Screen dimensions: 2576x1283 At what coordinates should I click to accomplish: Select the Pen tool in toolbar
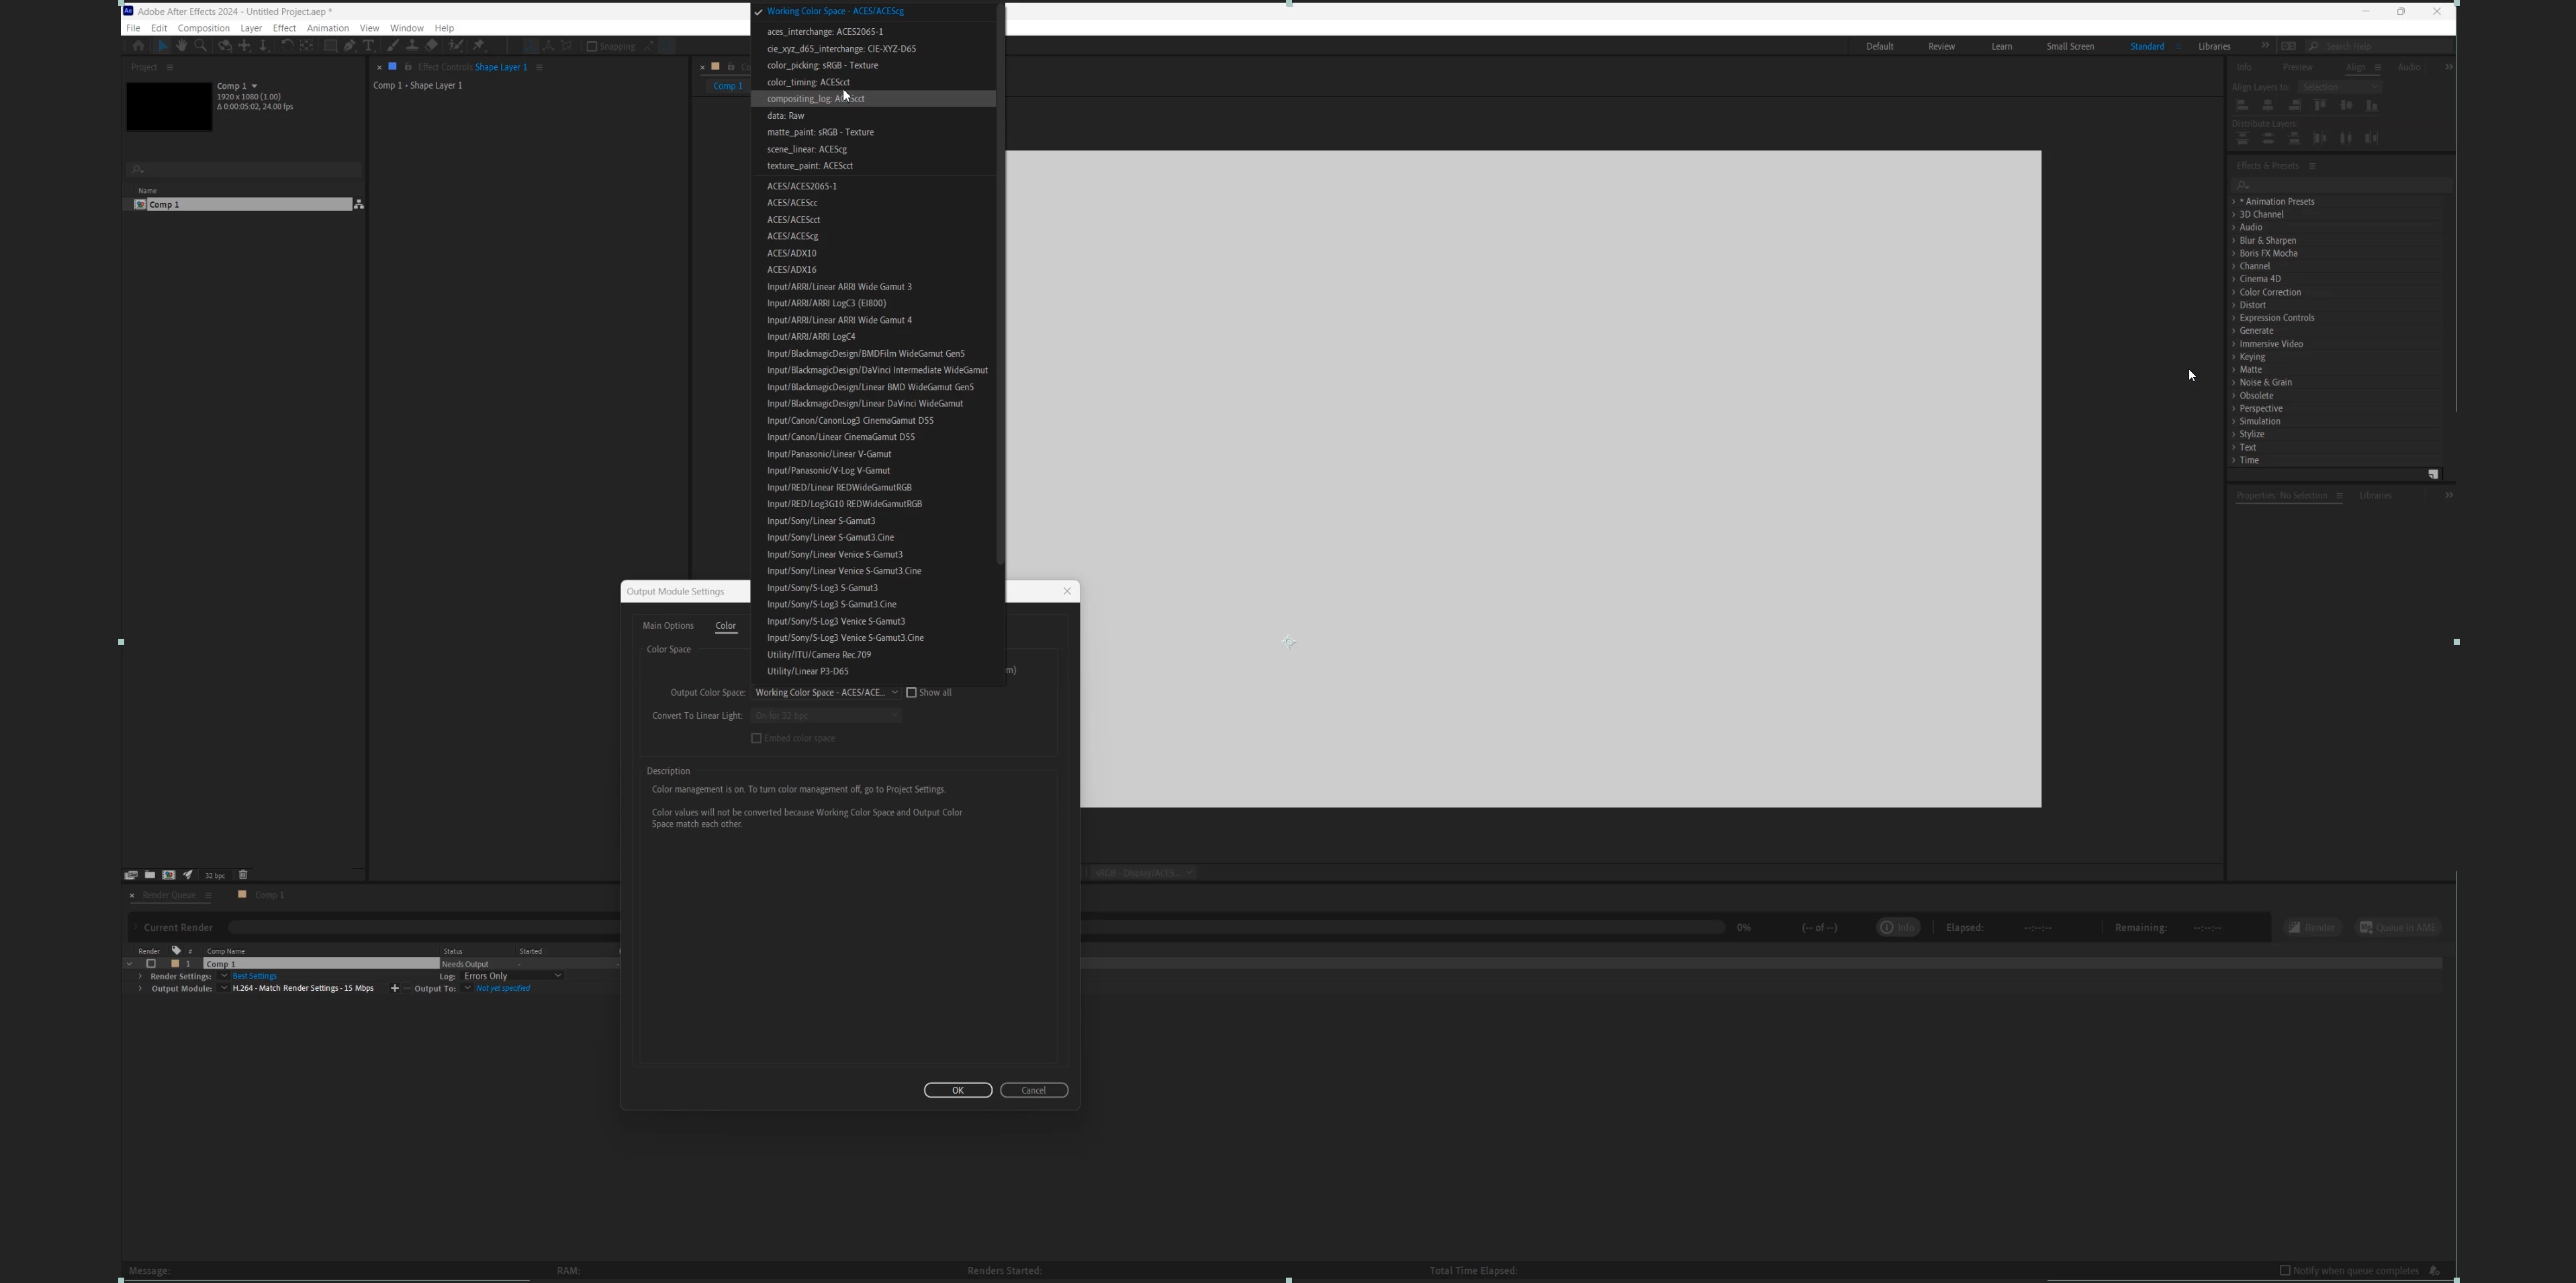click(349, 46)
